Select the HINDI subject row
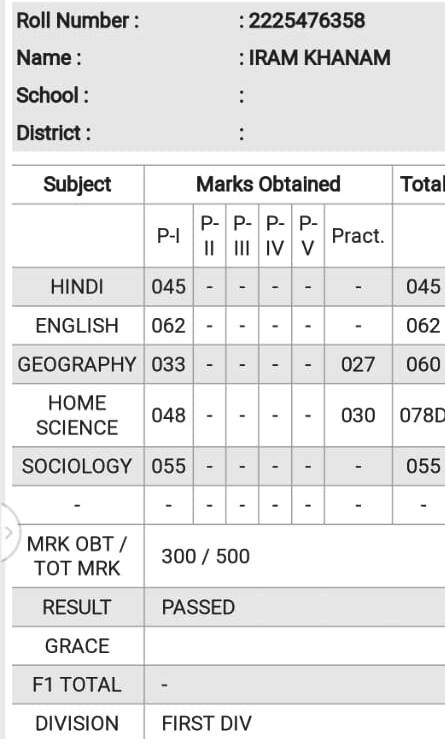The image size is (445, 739). pos(229,287)
